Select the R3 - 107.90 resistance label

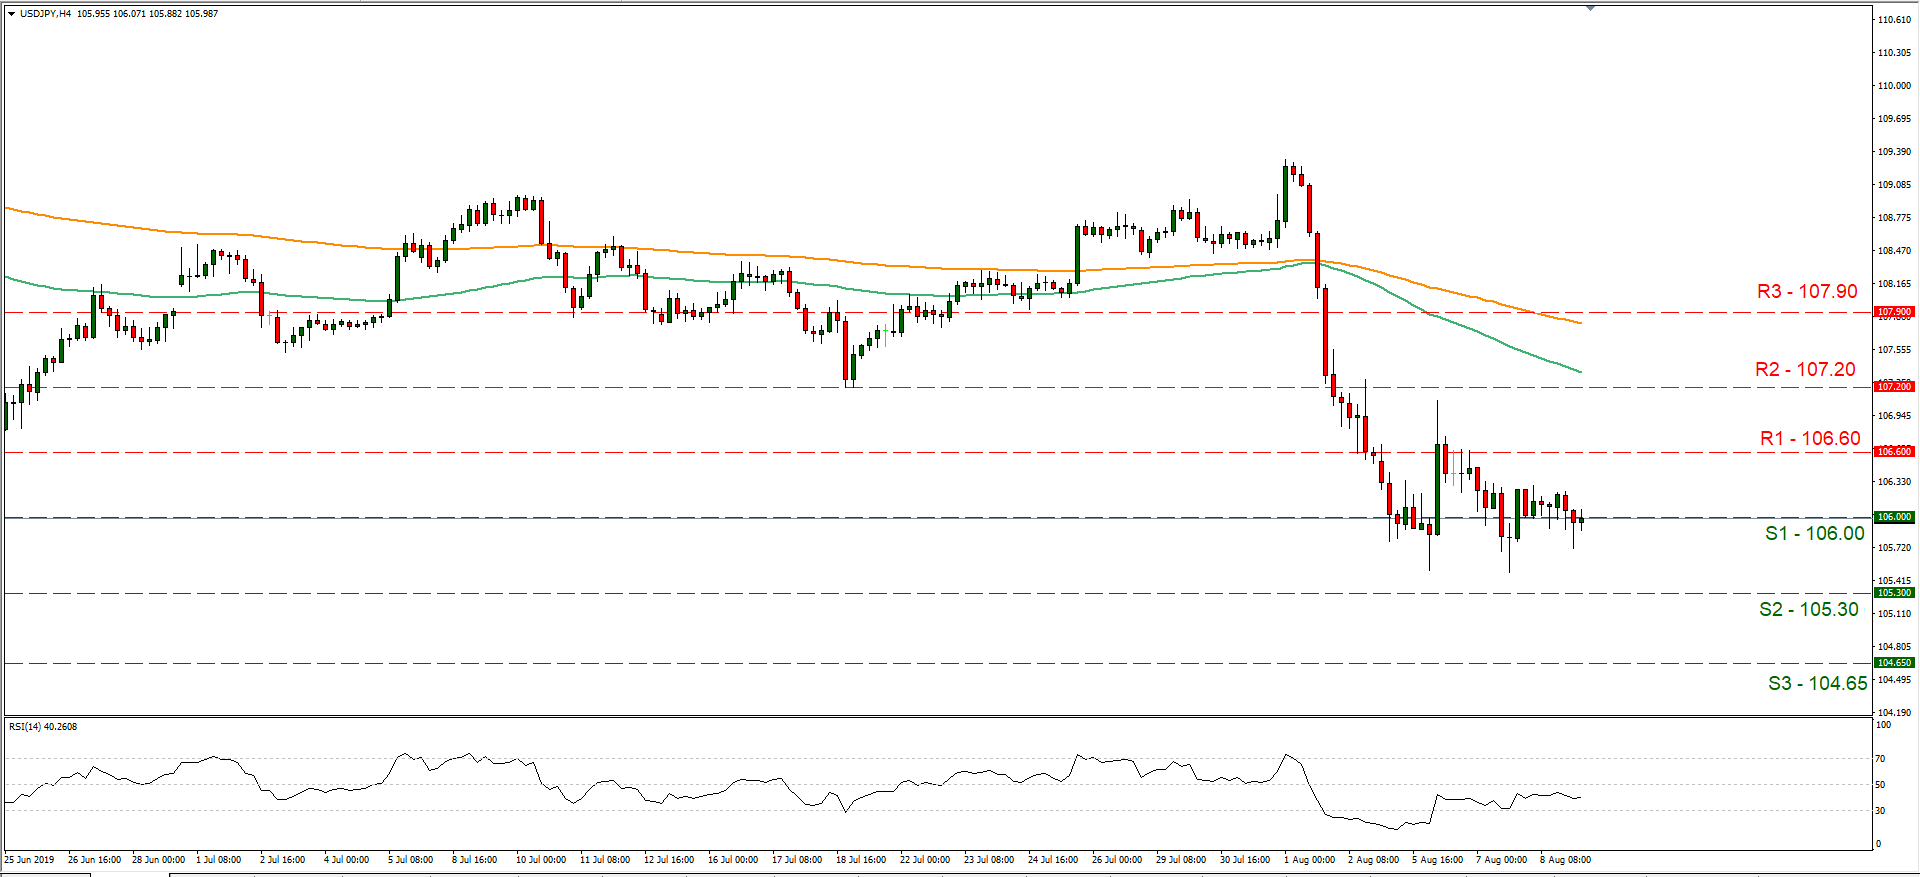click(1807, 291)
